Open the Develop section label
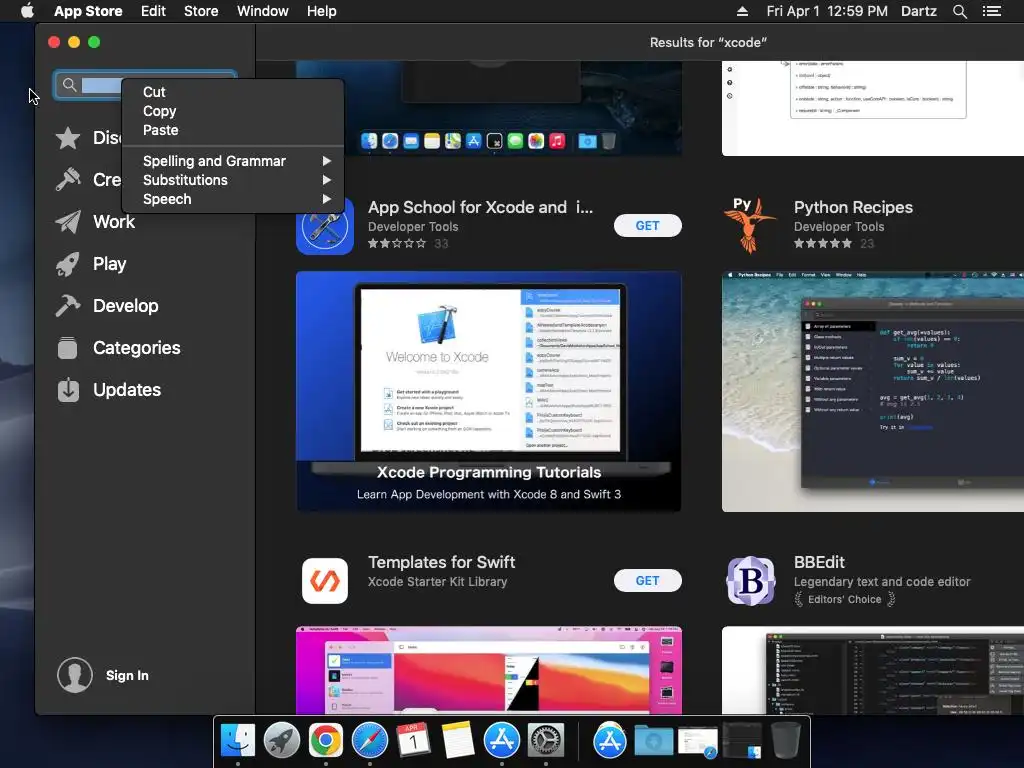1024x768 pixels. click(125, 306)
